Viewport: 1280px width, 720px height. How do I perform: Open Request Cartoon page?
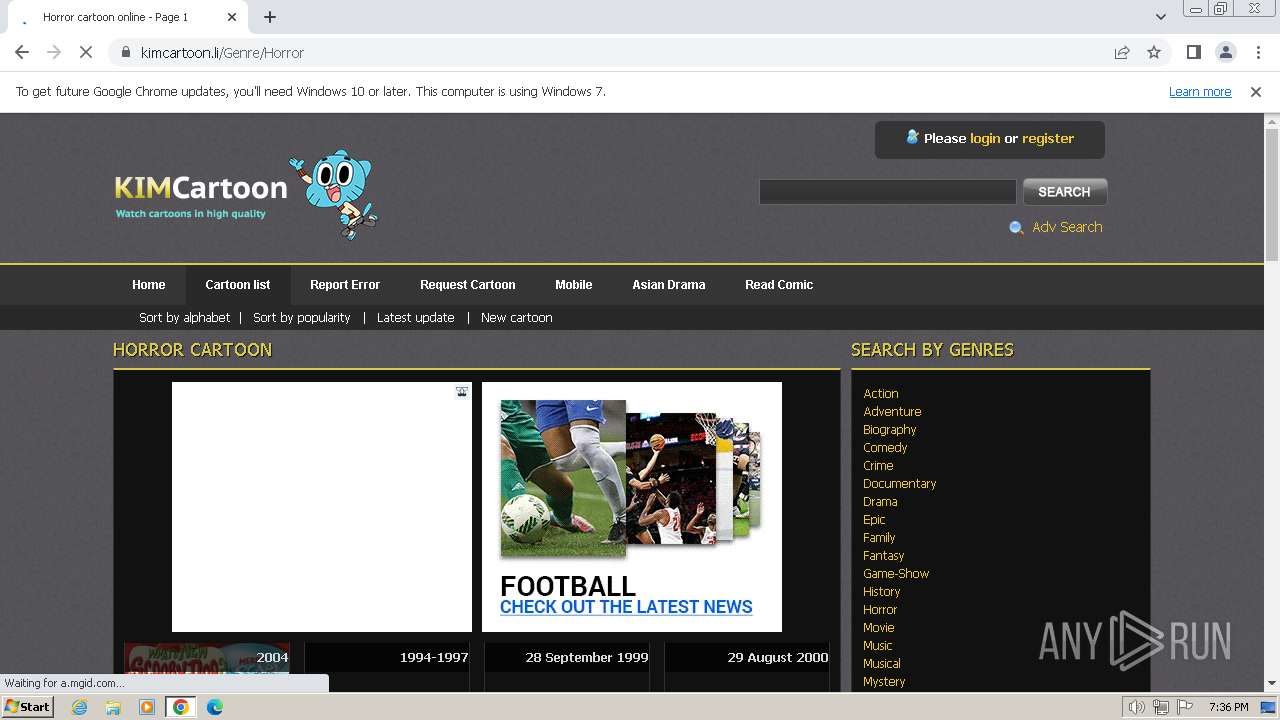(468, 285)
